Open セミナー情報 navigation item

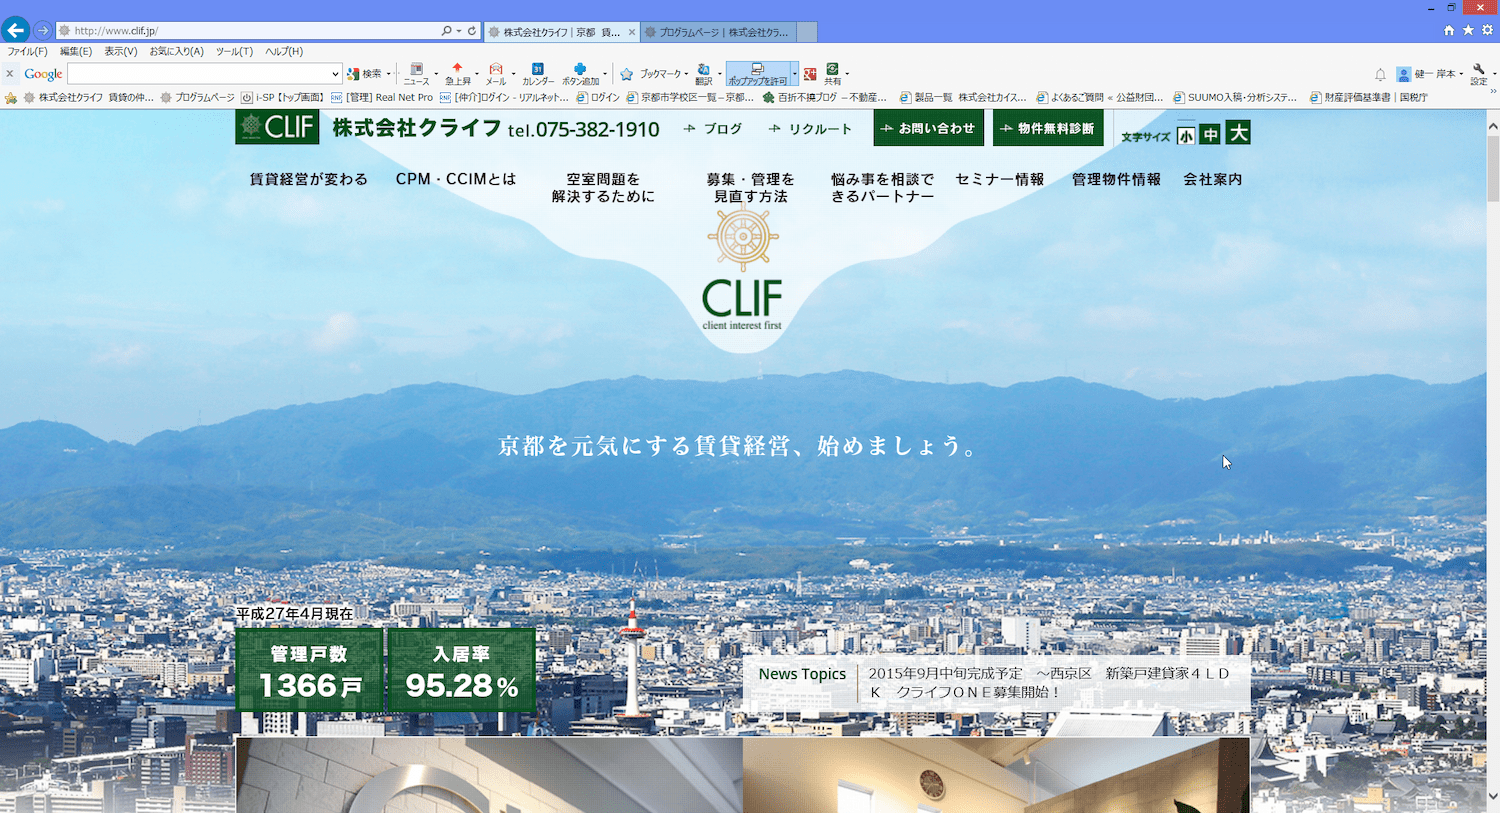point(1000,179)
